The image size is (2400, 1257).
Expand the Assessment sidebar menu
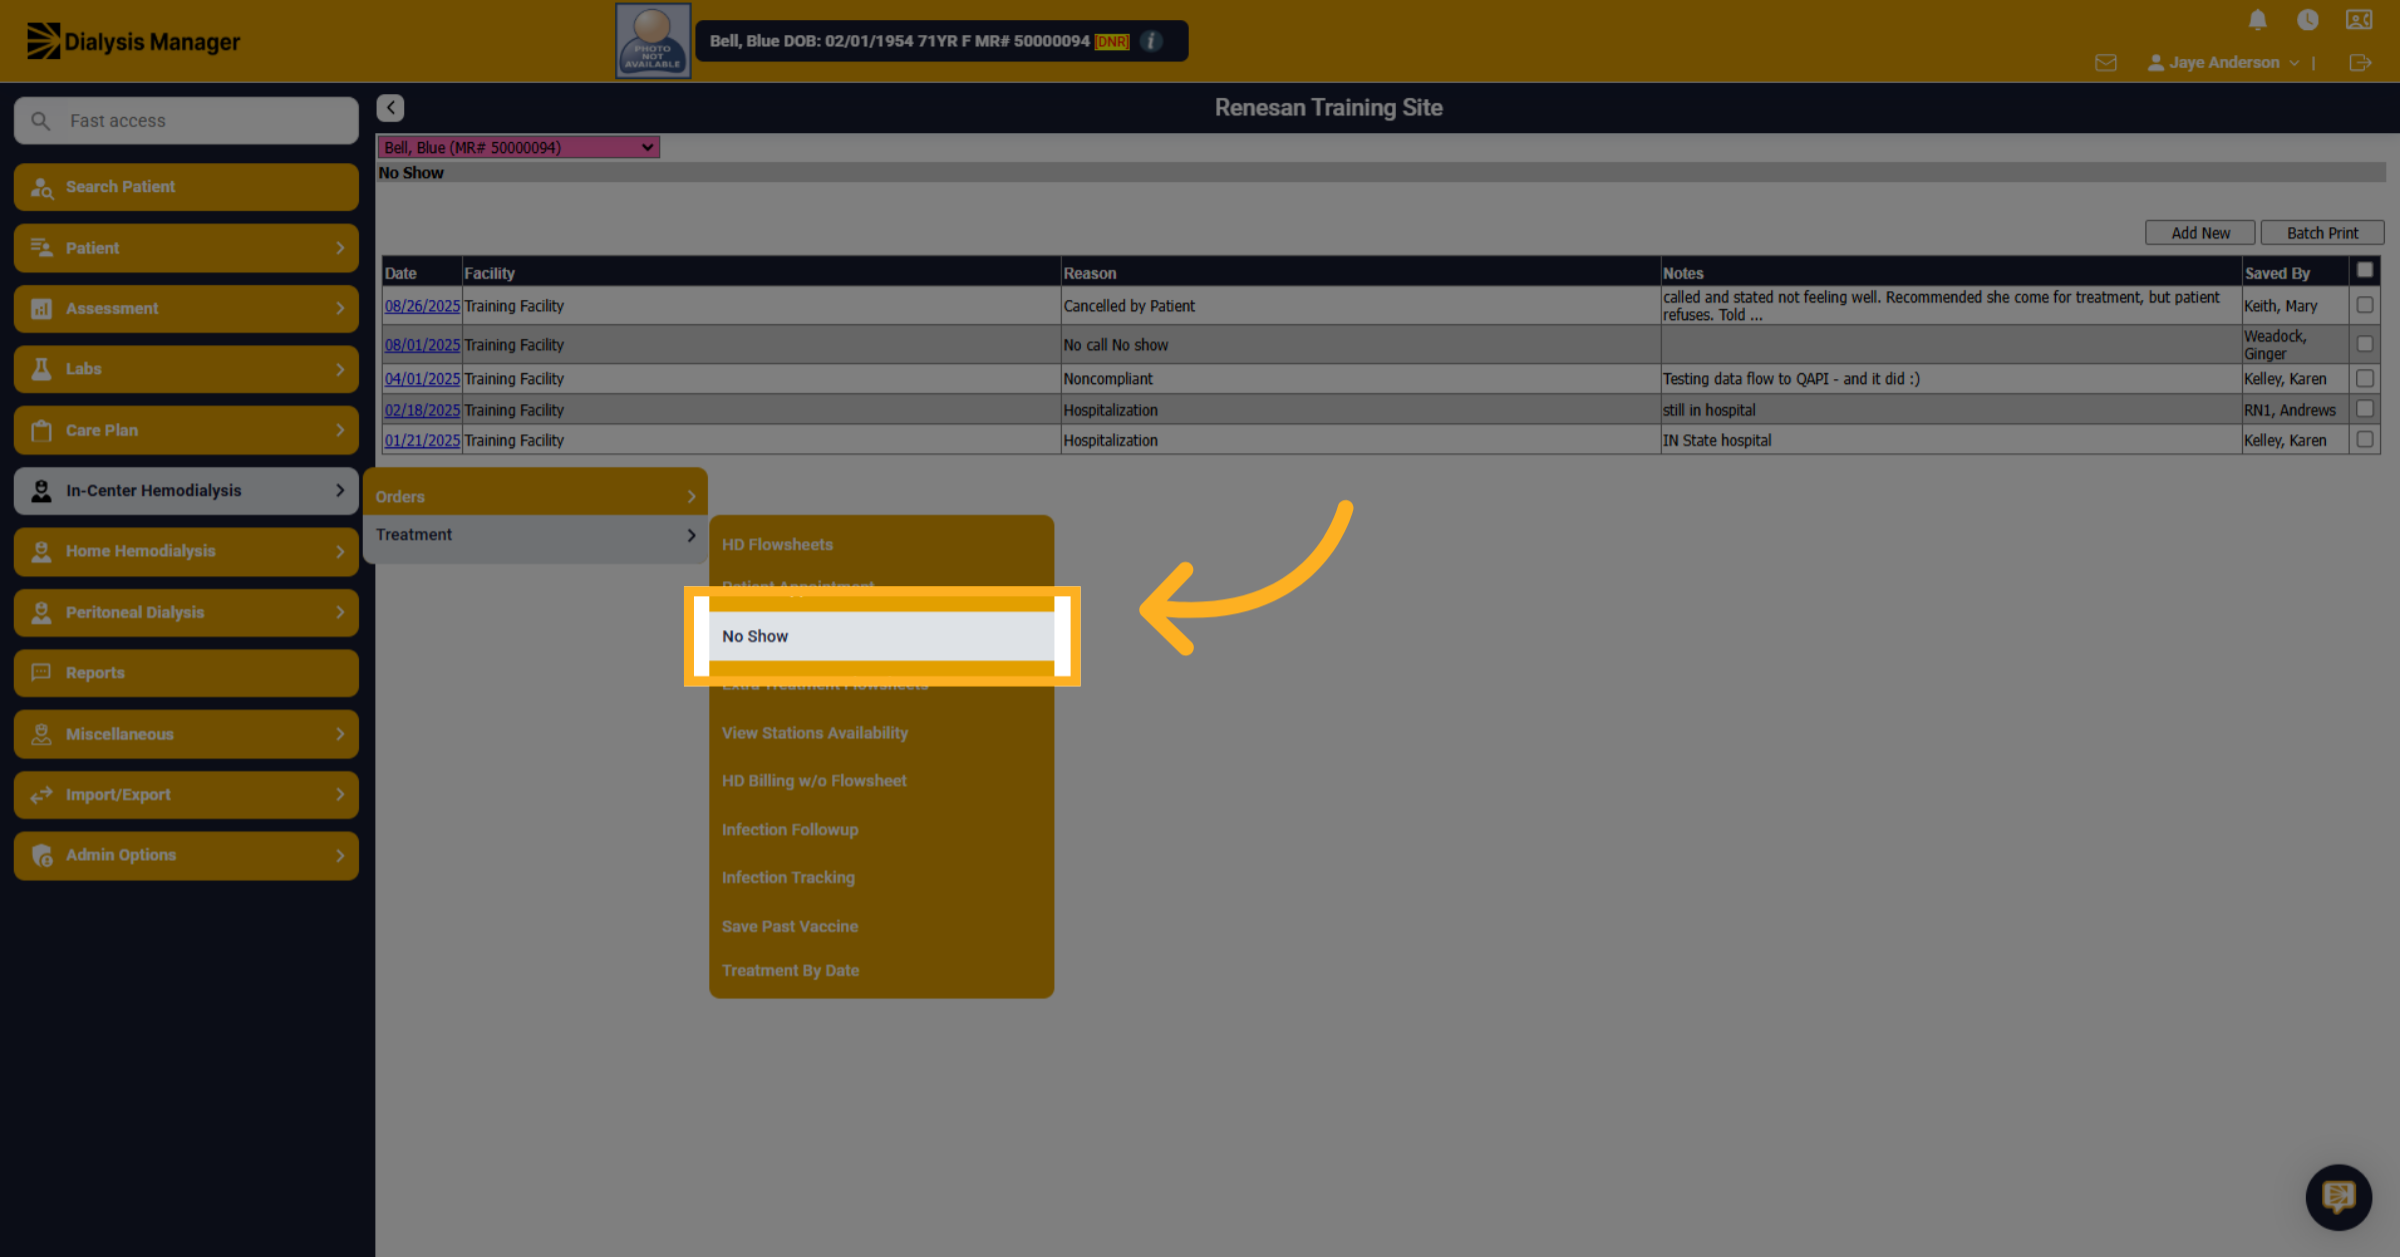pyautogui.click(x=187, y=309)
